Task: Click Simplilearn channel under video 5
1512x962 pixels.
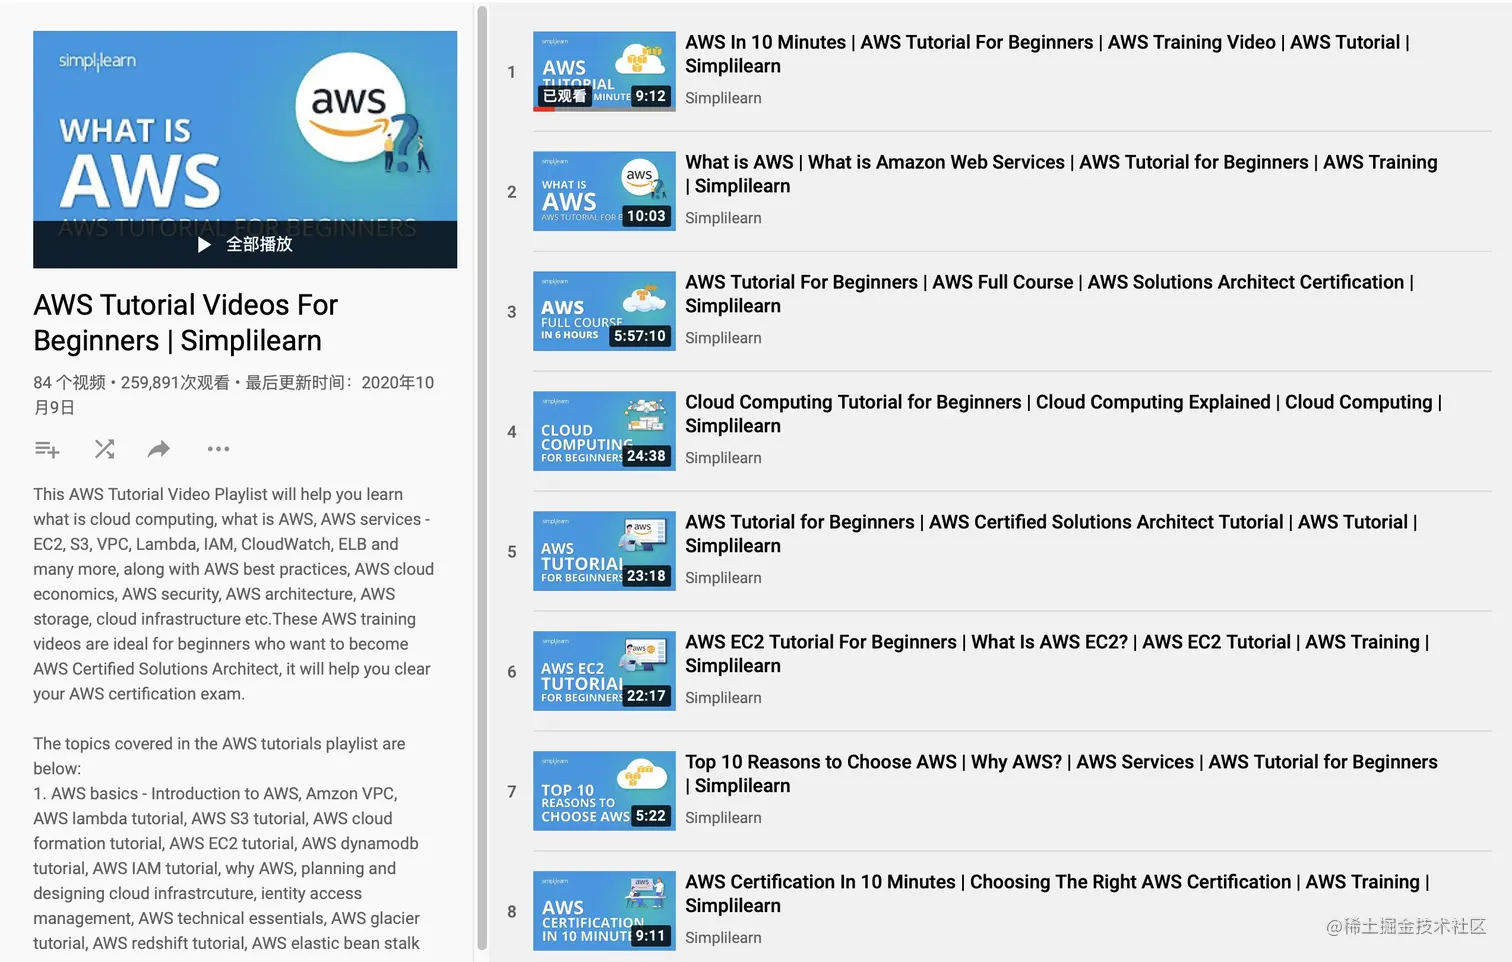Action: 723,578
